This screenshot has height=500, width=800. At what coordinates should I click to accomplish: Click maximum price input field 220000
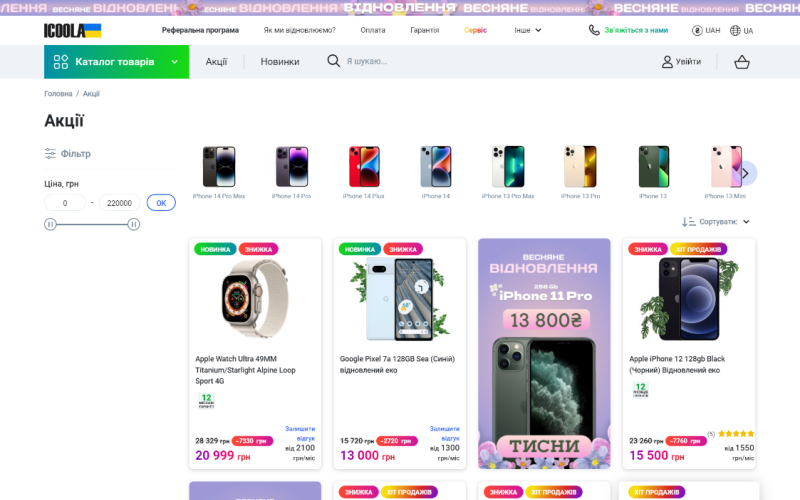119,203
